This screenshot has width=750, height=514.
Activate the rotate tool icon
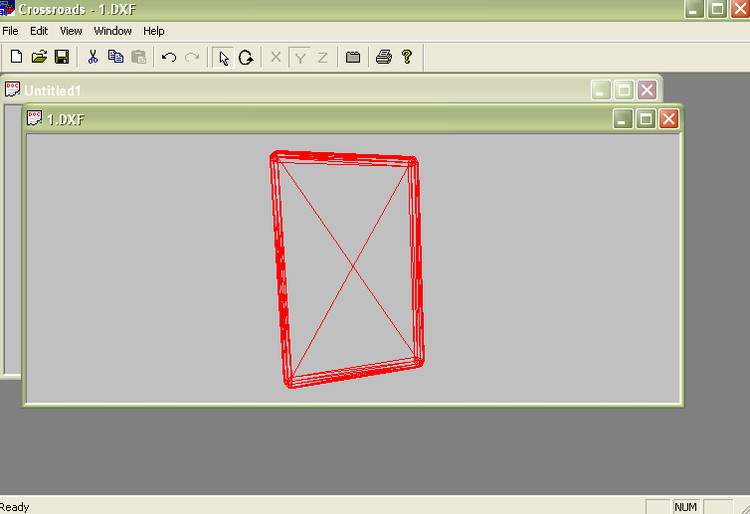pos(246,57)
